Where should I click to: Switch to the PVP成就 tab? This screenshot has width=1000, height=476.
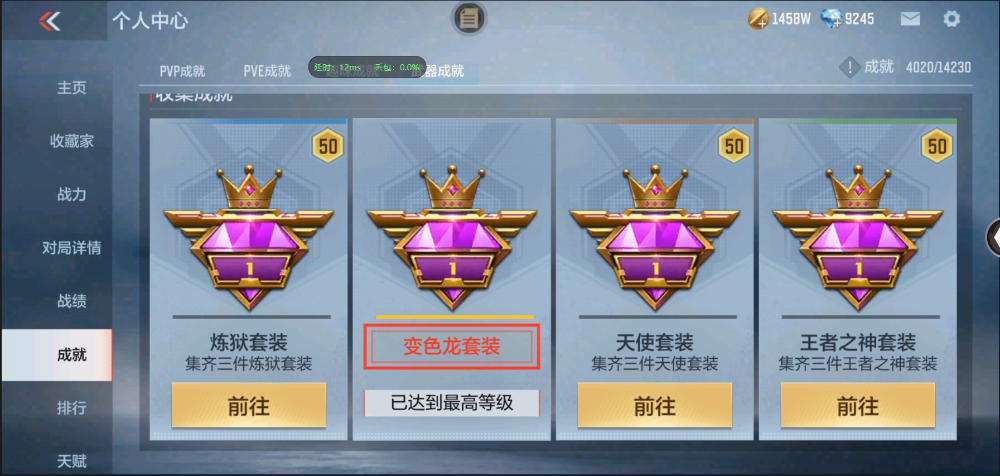tap(182, 71)
